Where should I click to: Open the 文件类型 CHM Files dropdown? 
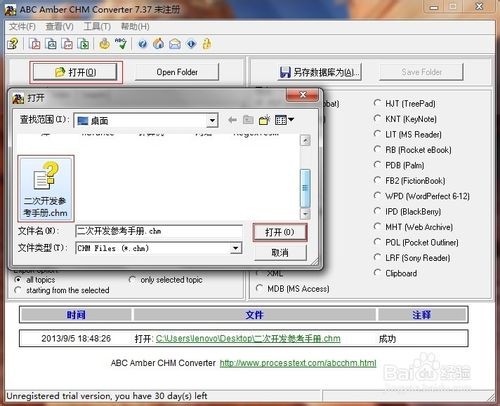tap(235, 248)
